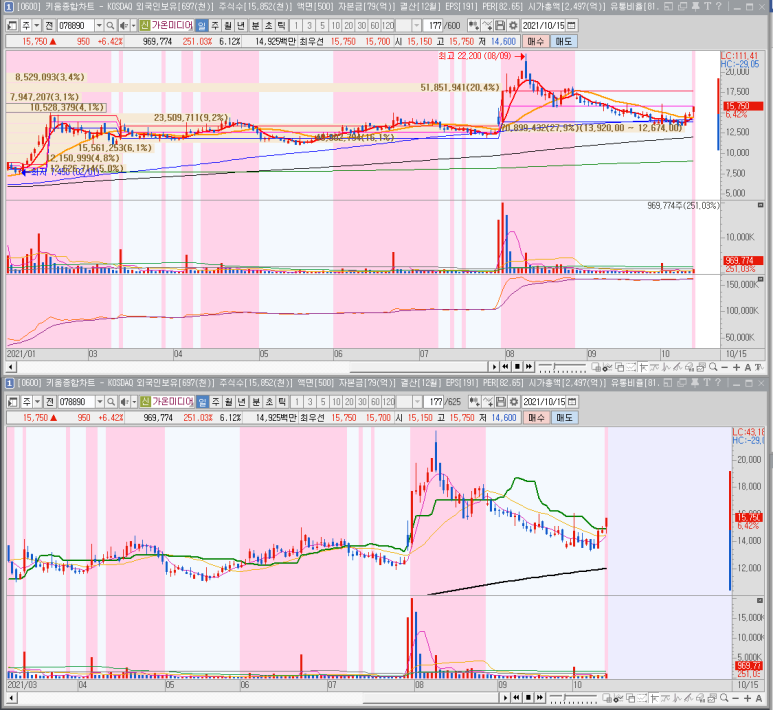The image size is (773, 710).
Task: Click the plus zoom-in icon under the bottom chart
Action: (747, 699)
